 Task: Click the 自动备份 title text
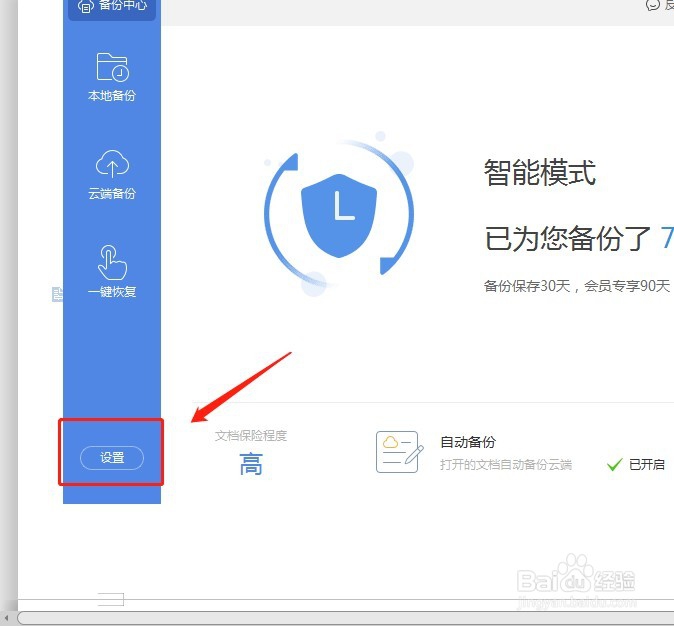point(468,442)
